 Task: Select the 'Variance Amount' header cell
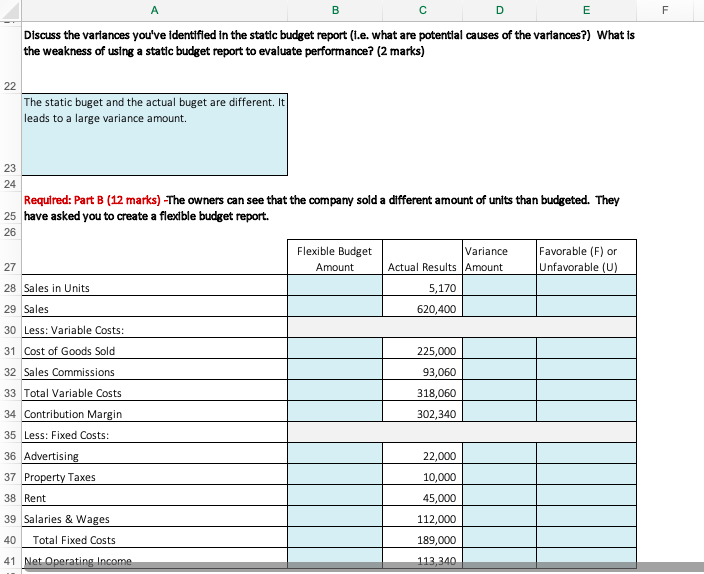(500, 257)
